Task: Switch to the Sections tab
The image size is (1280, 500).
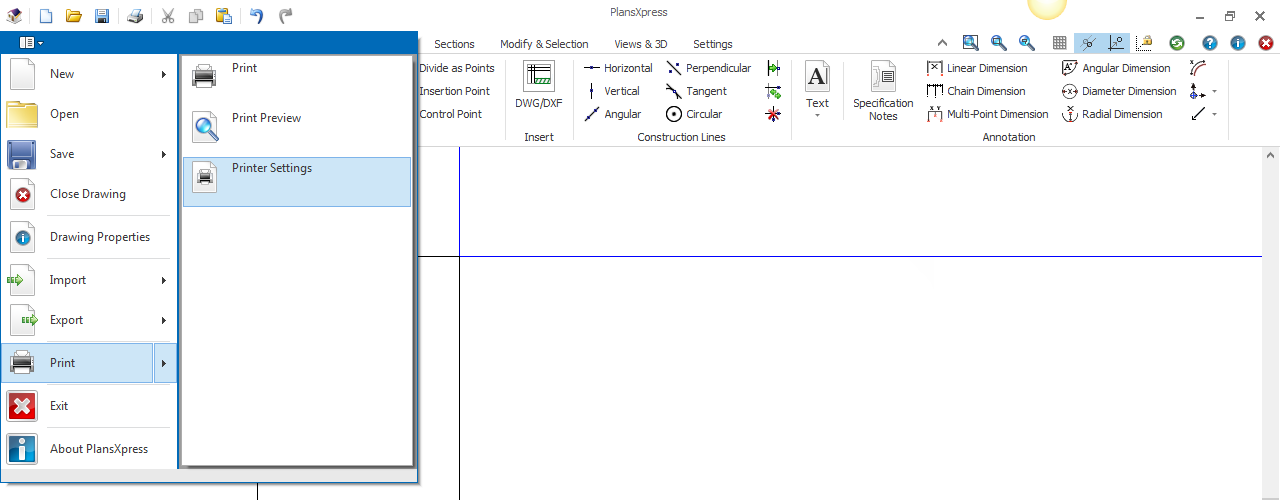Action: (x=454, y=44)
